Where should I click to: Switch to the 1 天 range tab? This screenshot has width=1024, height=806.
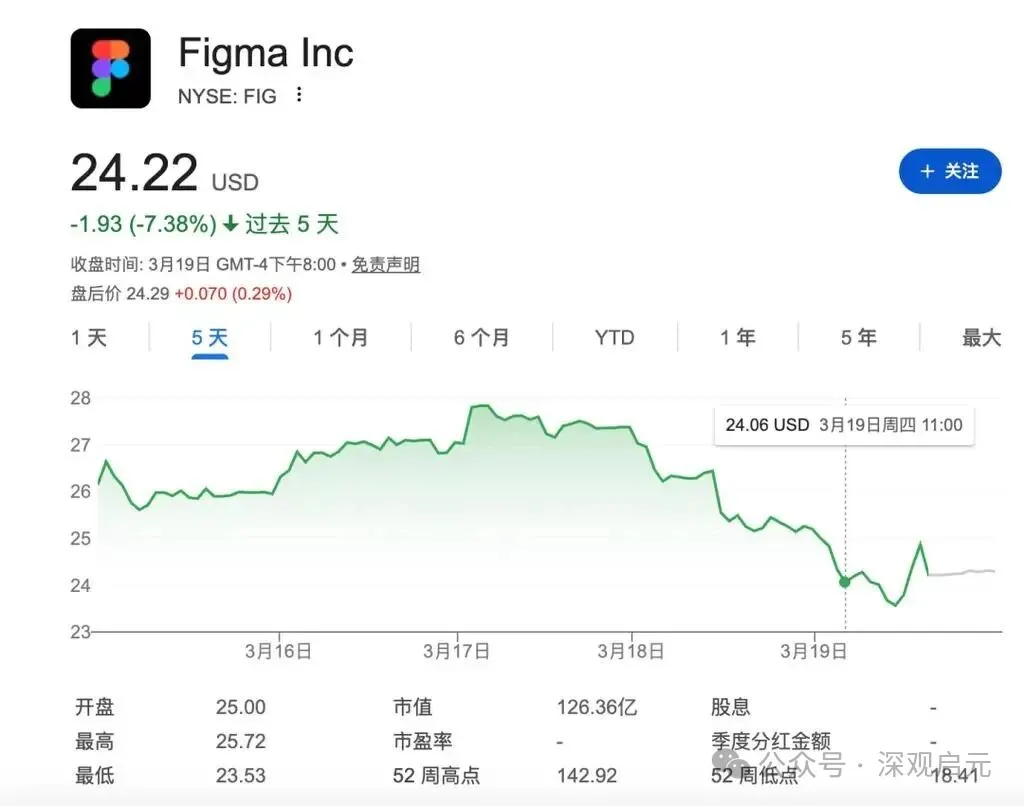[x=89, y=338]
